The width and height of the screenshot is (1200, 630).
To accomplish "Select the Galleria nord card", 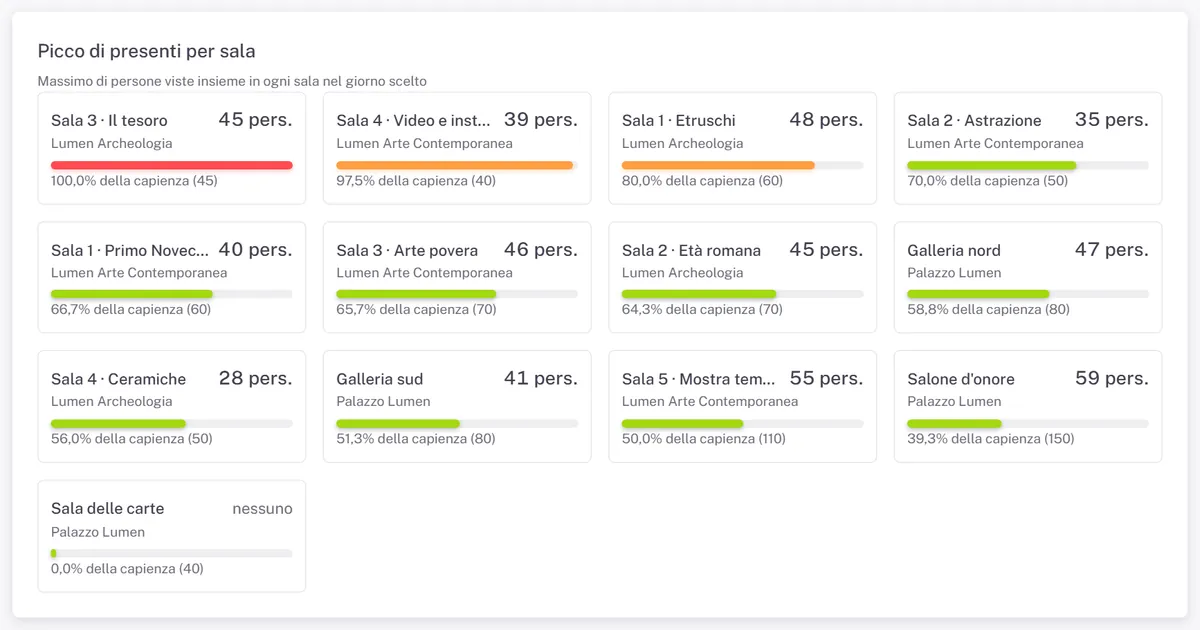I will pyautogui.click(x=1028, y=277).
